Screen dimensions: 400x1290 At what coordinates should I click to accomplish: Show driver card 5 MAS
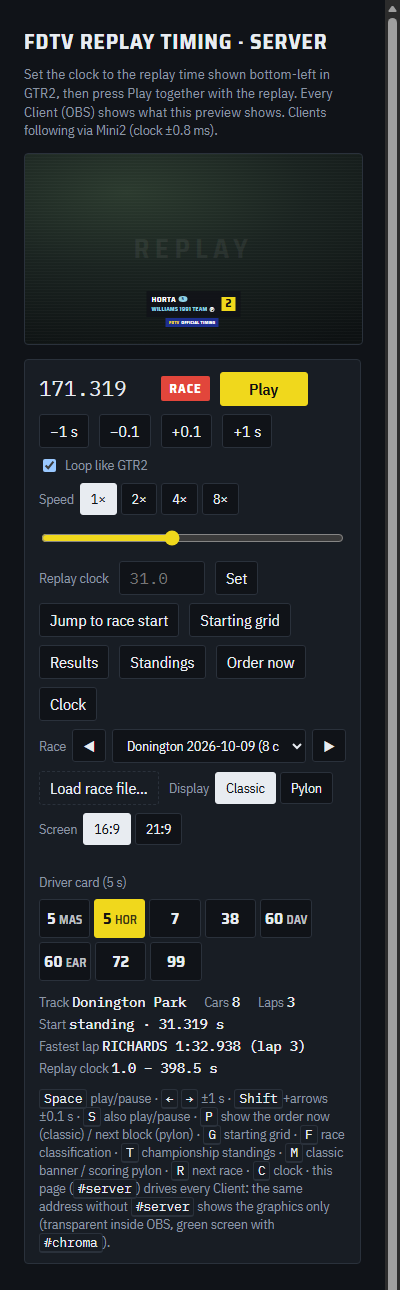tap(64, 918)
